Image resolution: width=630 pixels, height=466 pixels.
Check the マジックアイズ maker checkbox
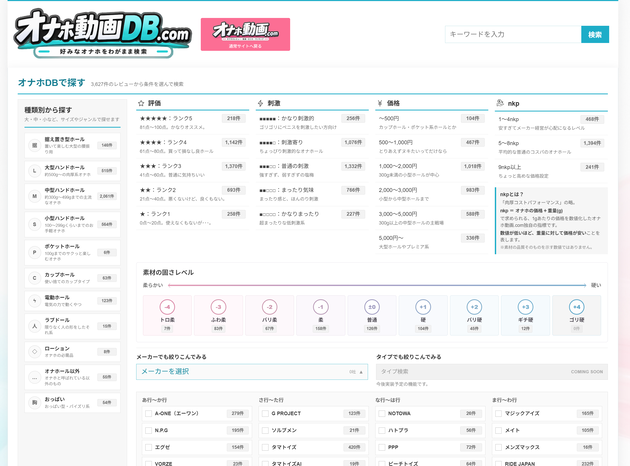[499, 413]
